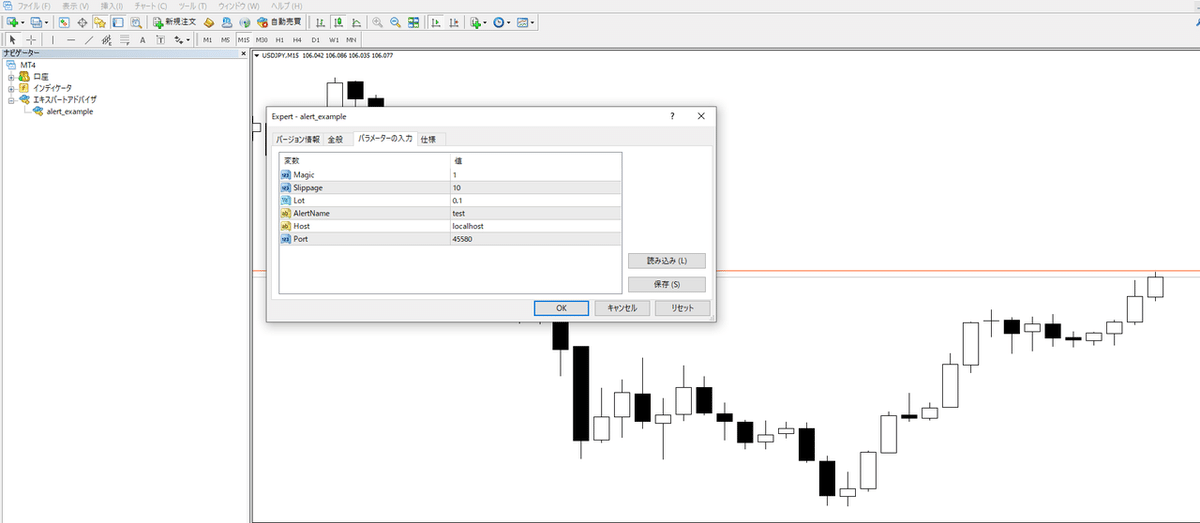Image resolution: width=1200 pixels, height=523 pixels.
Task: Select the horizontal line tool
Action: 71,40
